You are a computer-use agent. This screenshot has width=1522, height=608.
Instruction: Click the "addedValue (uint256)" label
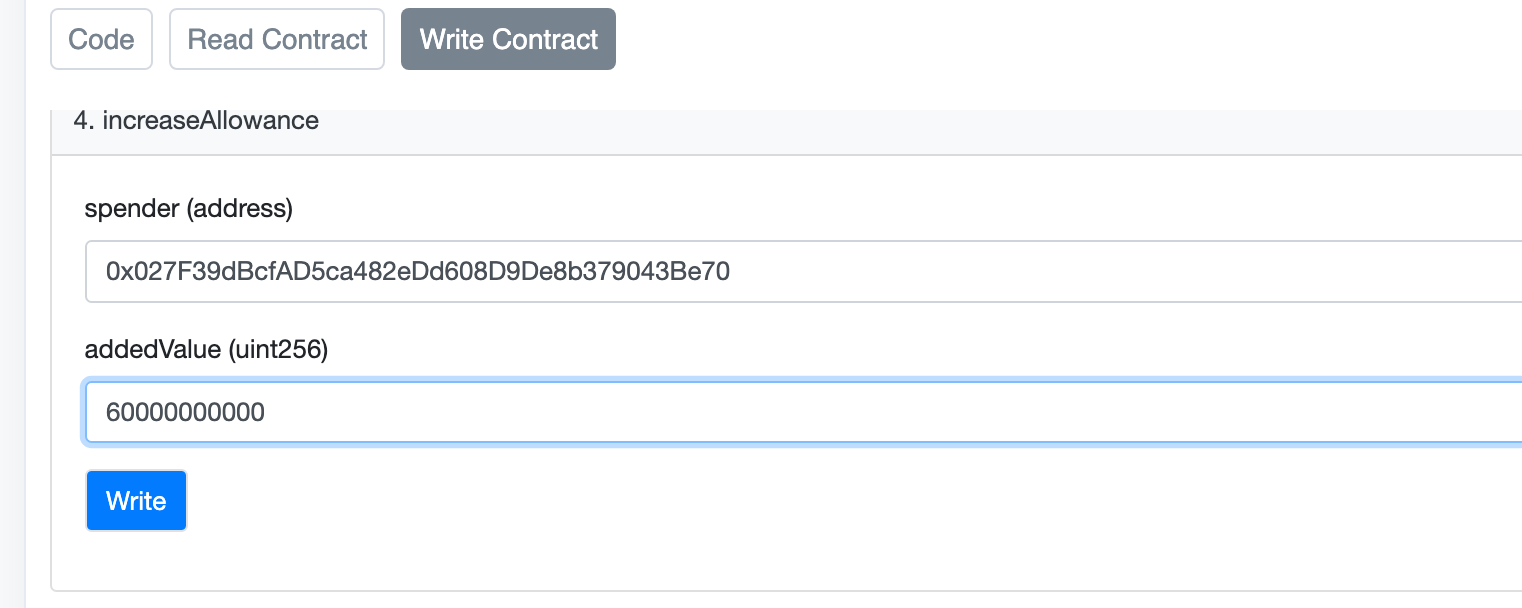click(x=206, y=350)
